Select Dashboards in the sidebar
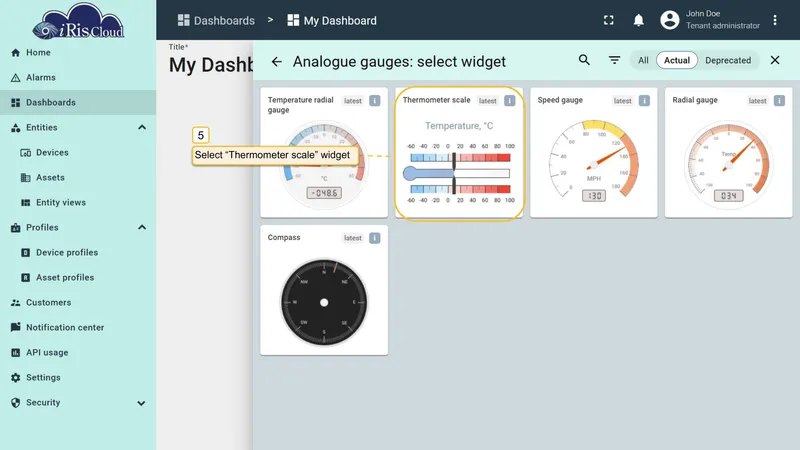800x450 pixels. 78,103
